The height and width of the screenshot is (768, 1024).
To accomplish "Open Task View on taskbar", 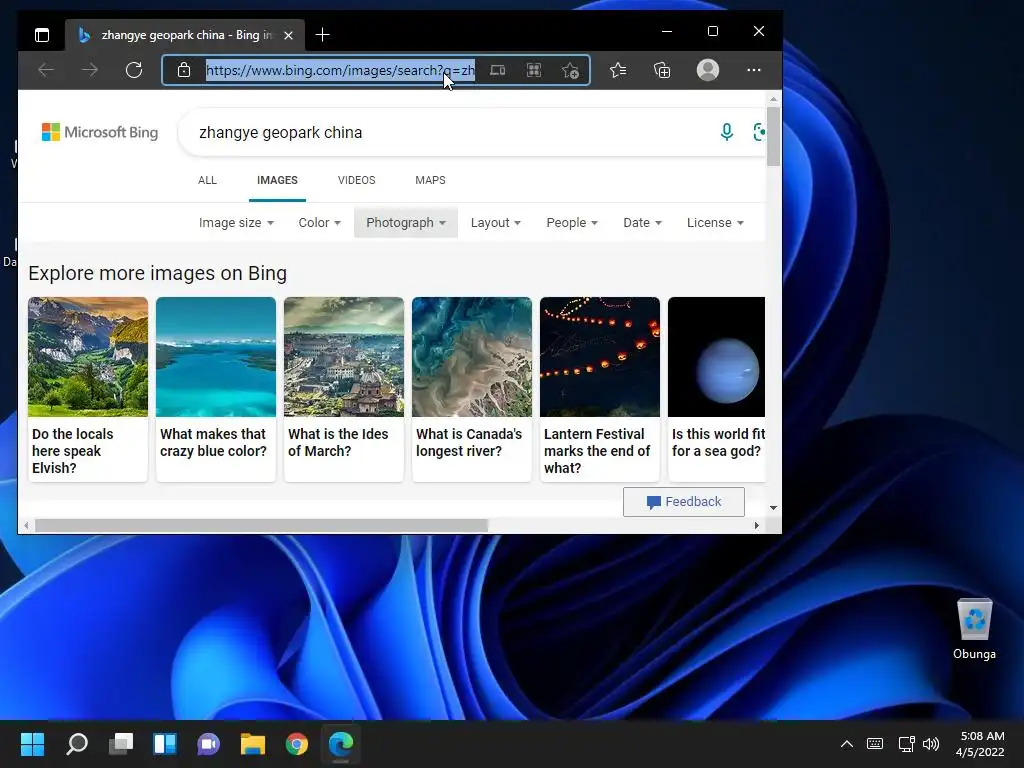I will pos(121,744).
